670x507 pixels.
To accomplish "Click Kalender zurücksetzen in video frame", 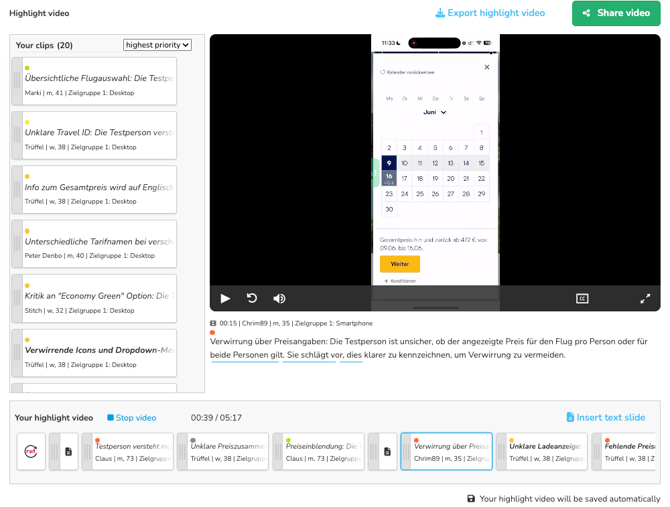I will [407, 72].
